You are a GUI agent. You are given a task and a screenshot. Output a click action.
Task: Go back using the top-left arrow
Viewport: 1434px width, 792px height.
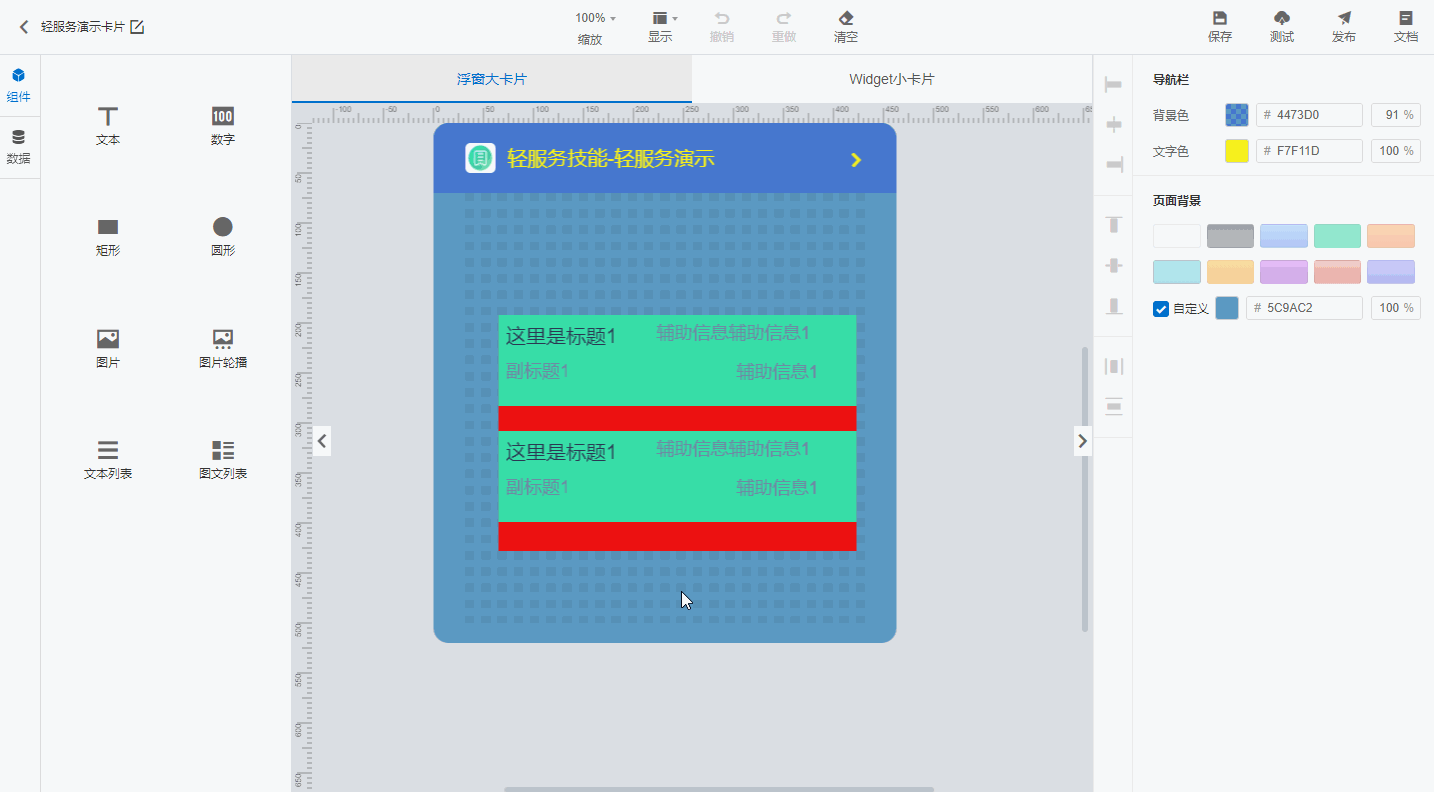click(x=24, y=27)
